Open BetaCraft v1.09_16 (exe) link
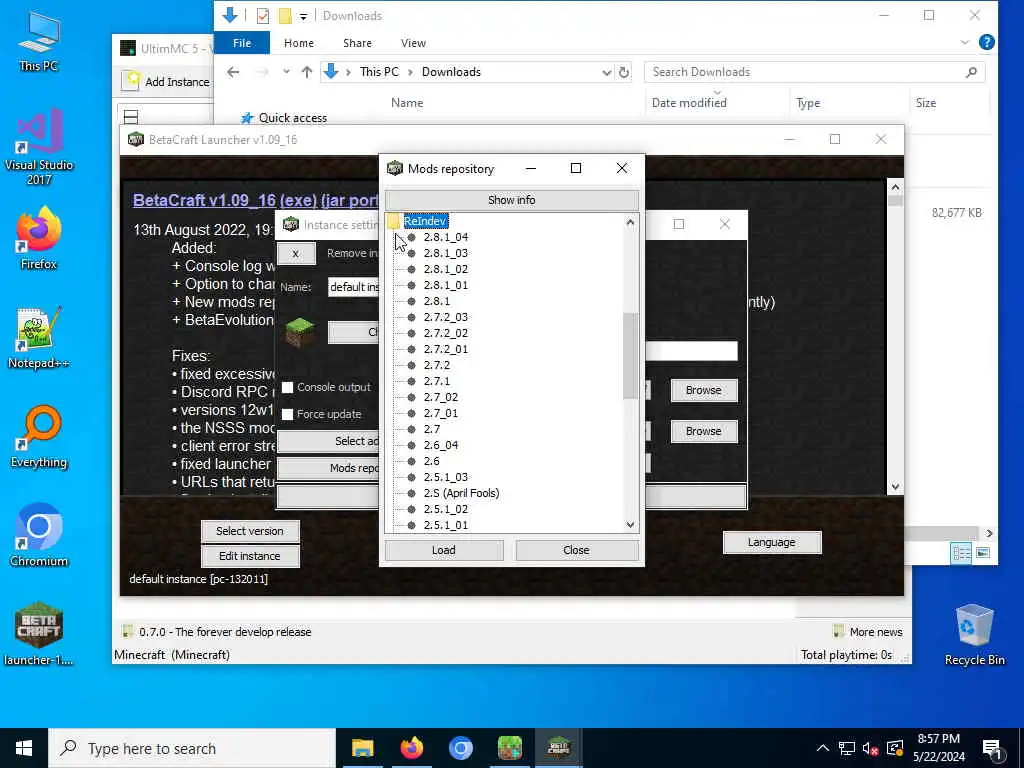 [225, 200]
